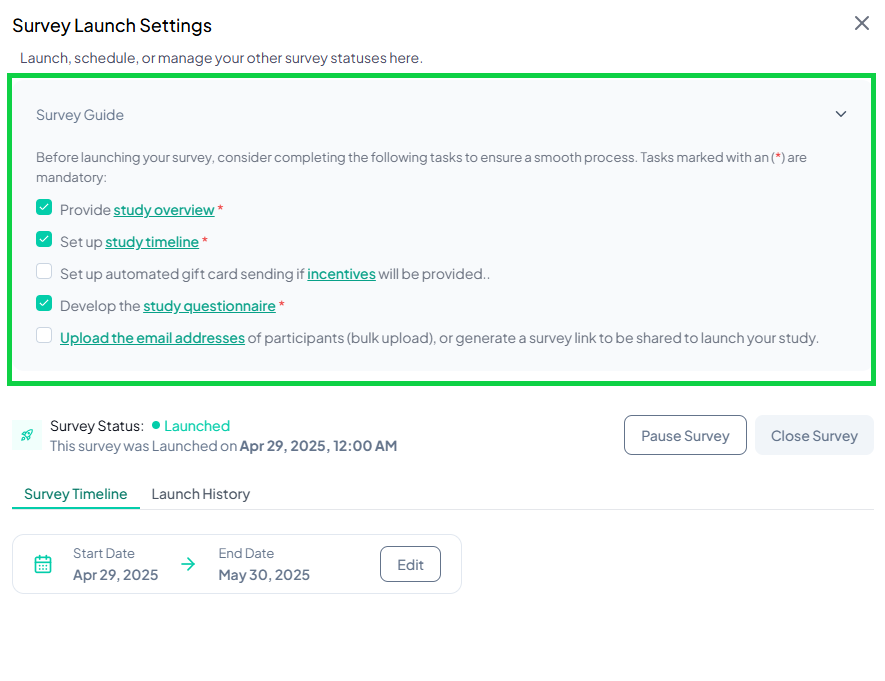Screen dimensions: 885x681
Task: Close the Survey Launch Settings dialog
Action: pos(861,23)
